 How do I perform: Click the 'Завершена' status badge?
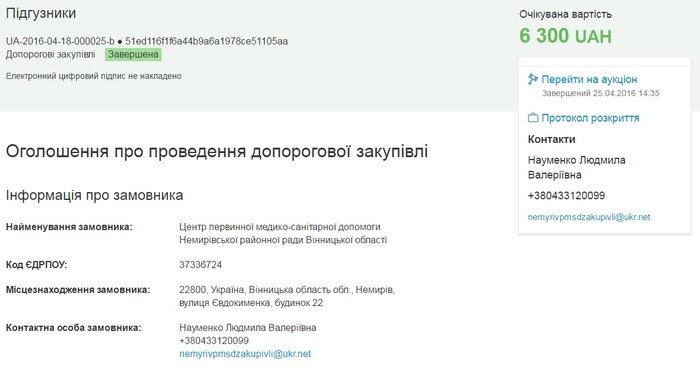click(x=133, y=54)
